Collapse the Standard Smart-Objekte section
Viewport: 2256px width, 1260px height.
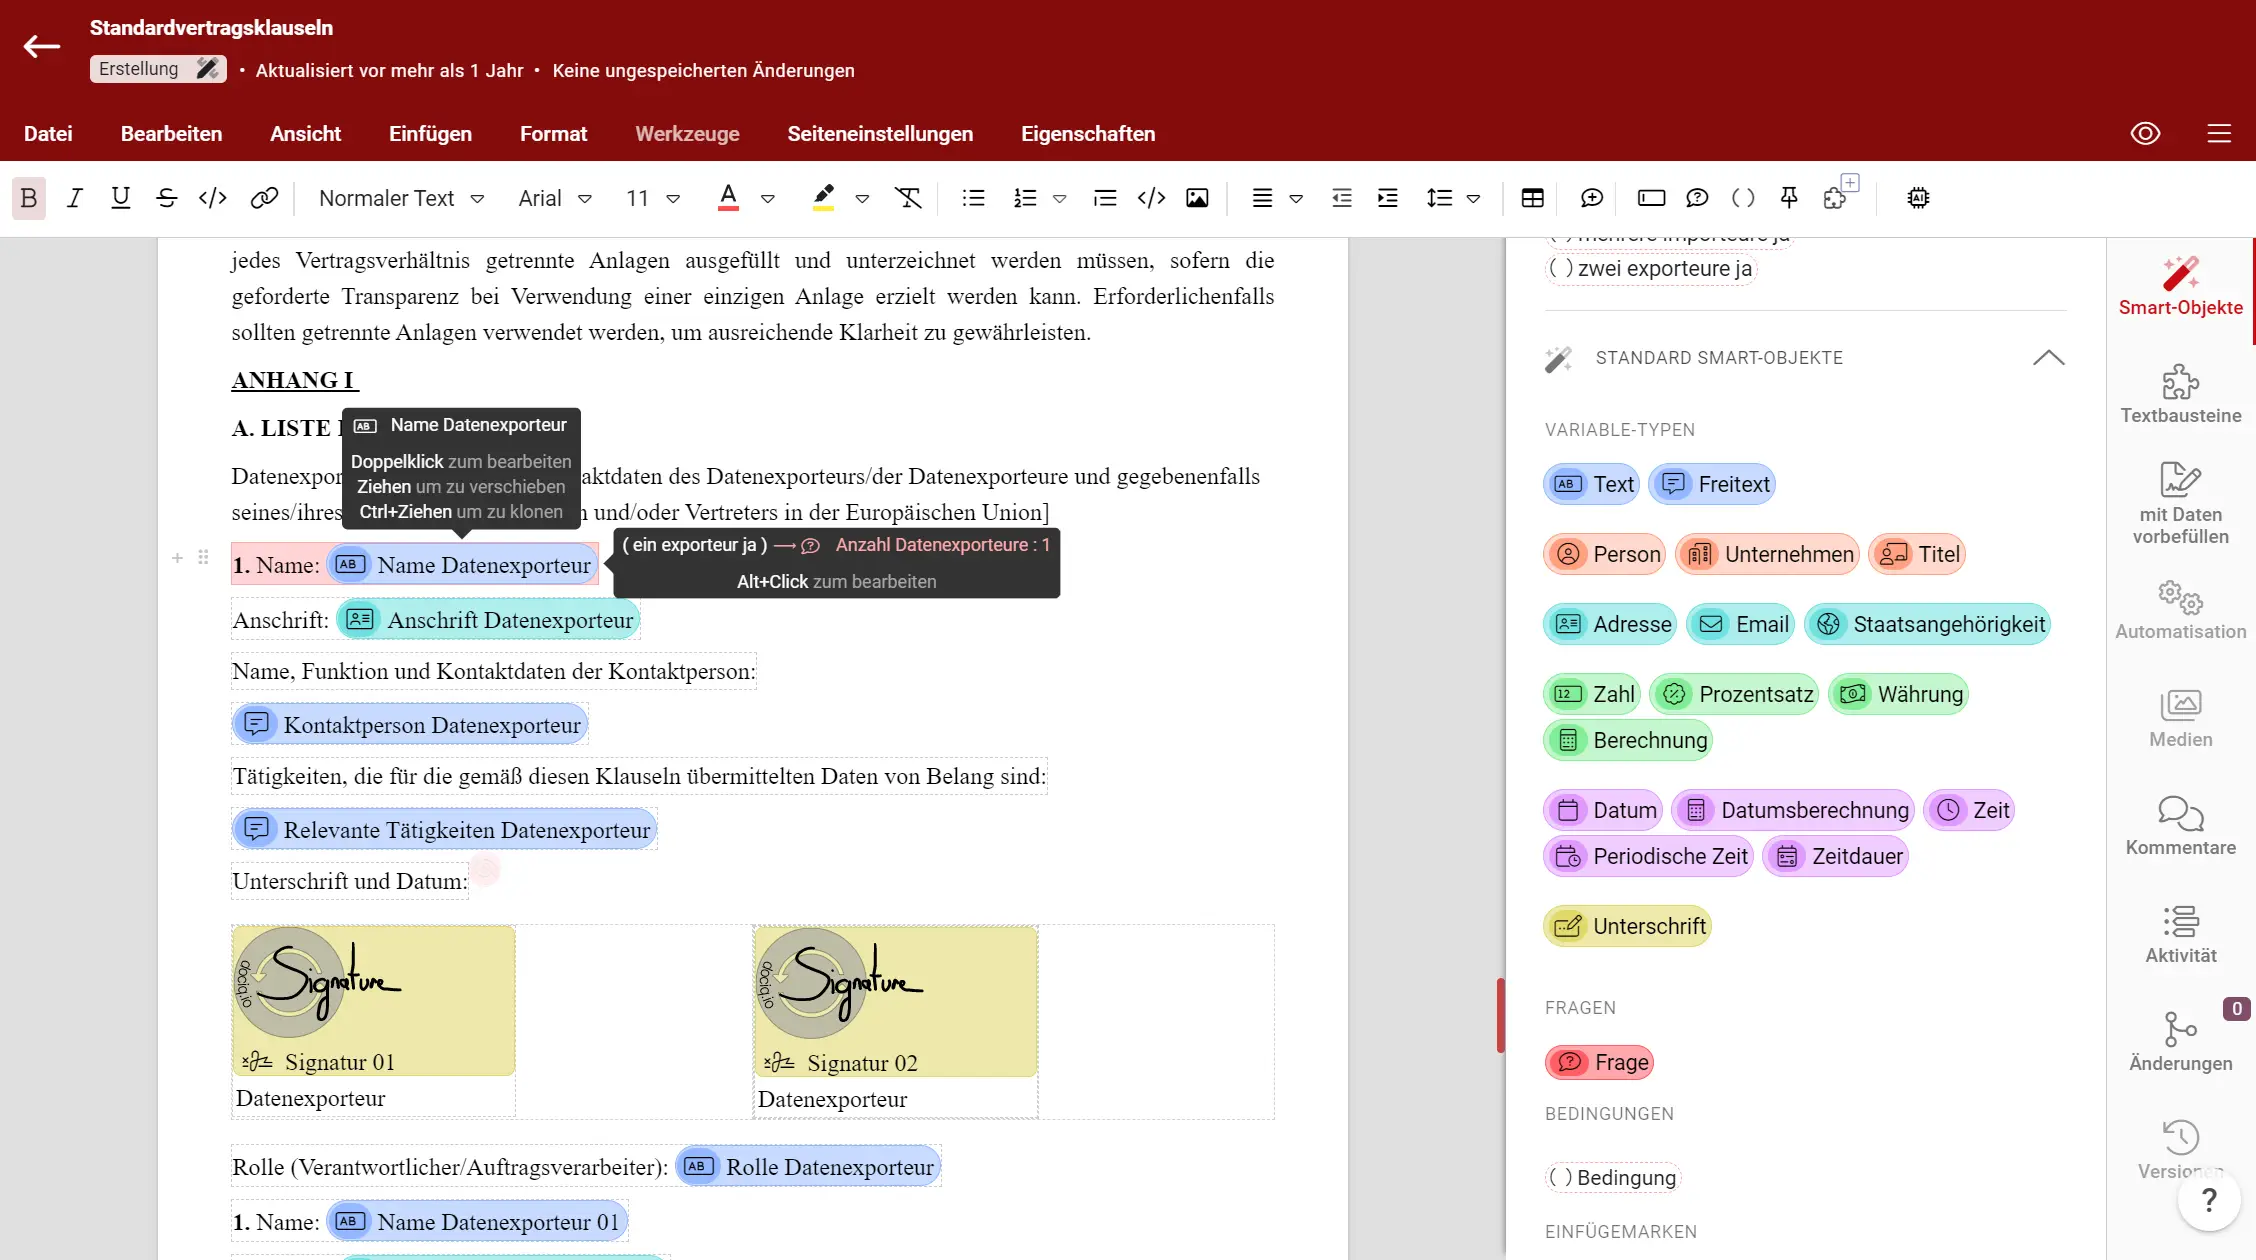[2048, 357]
